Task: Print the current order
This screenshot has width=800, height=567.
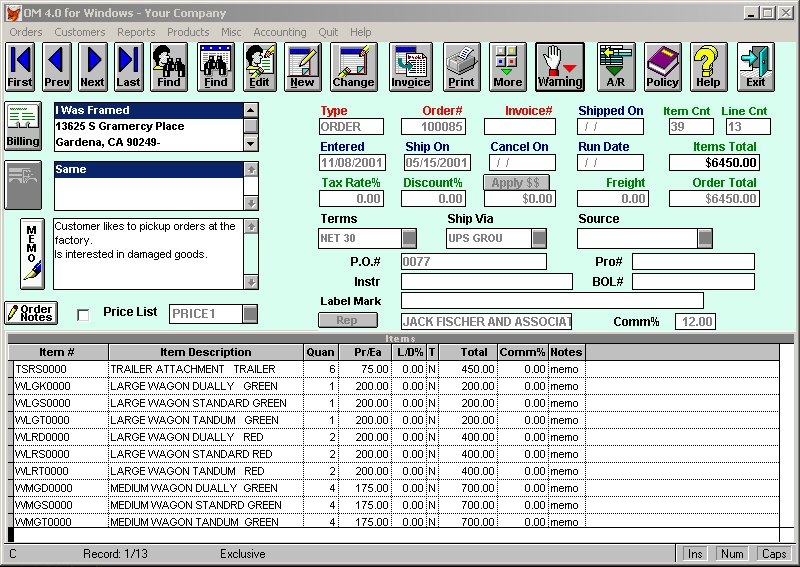Action: pos(461,67)
